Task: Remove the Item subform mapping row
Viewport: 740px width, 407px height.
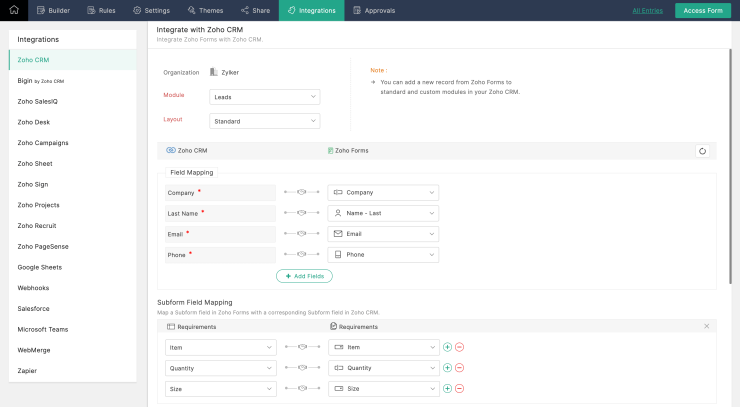Action: tap(460, 347)
